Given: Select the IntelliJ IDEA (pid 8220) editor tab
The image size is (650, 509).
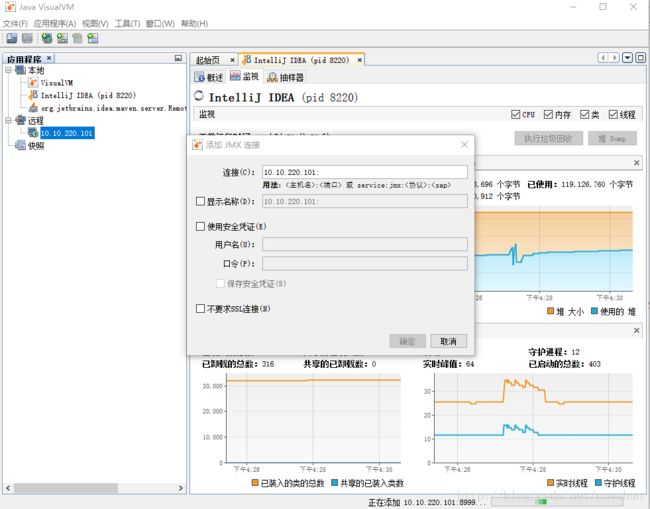Looking at the screenshot, I should pos(301,61).
